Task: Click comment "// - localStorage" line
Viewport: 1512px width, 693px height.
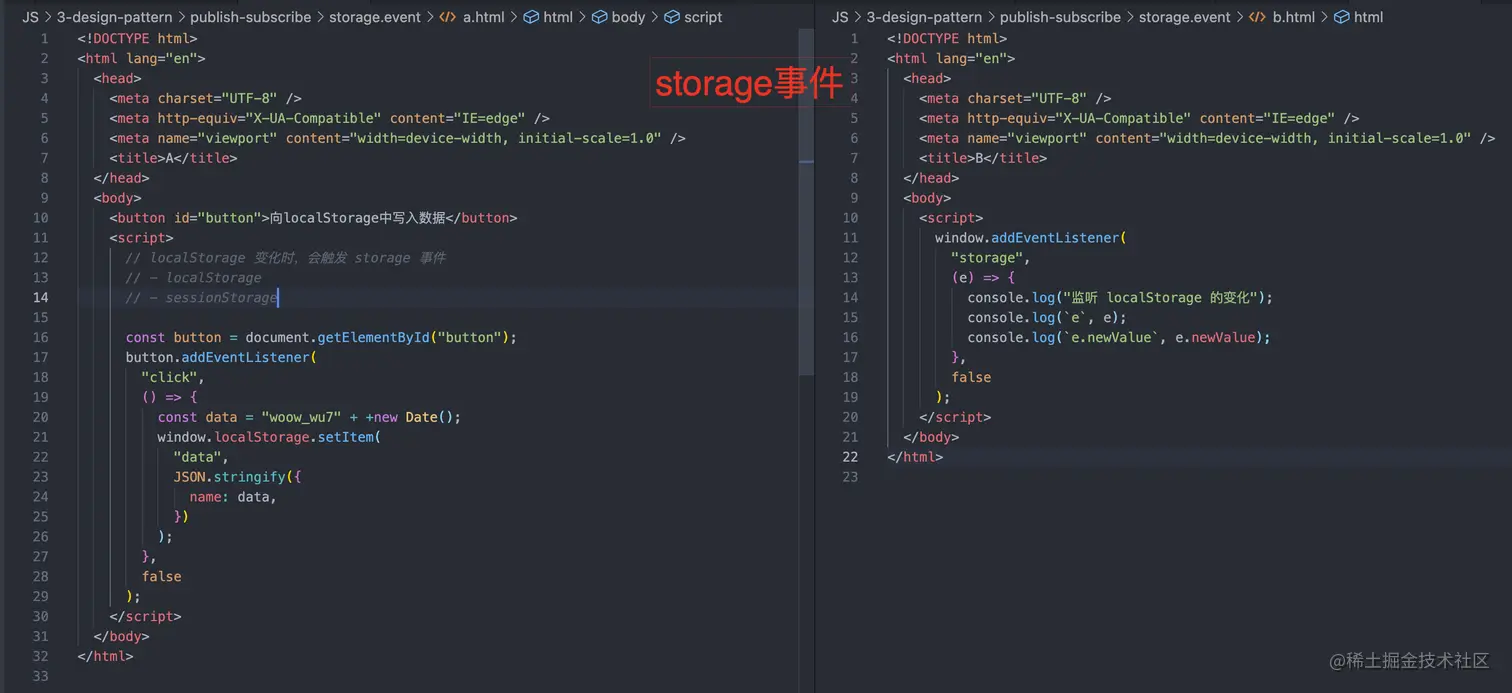Action: 193,278
